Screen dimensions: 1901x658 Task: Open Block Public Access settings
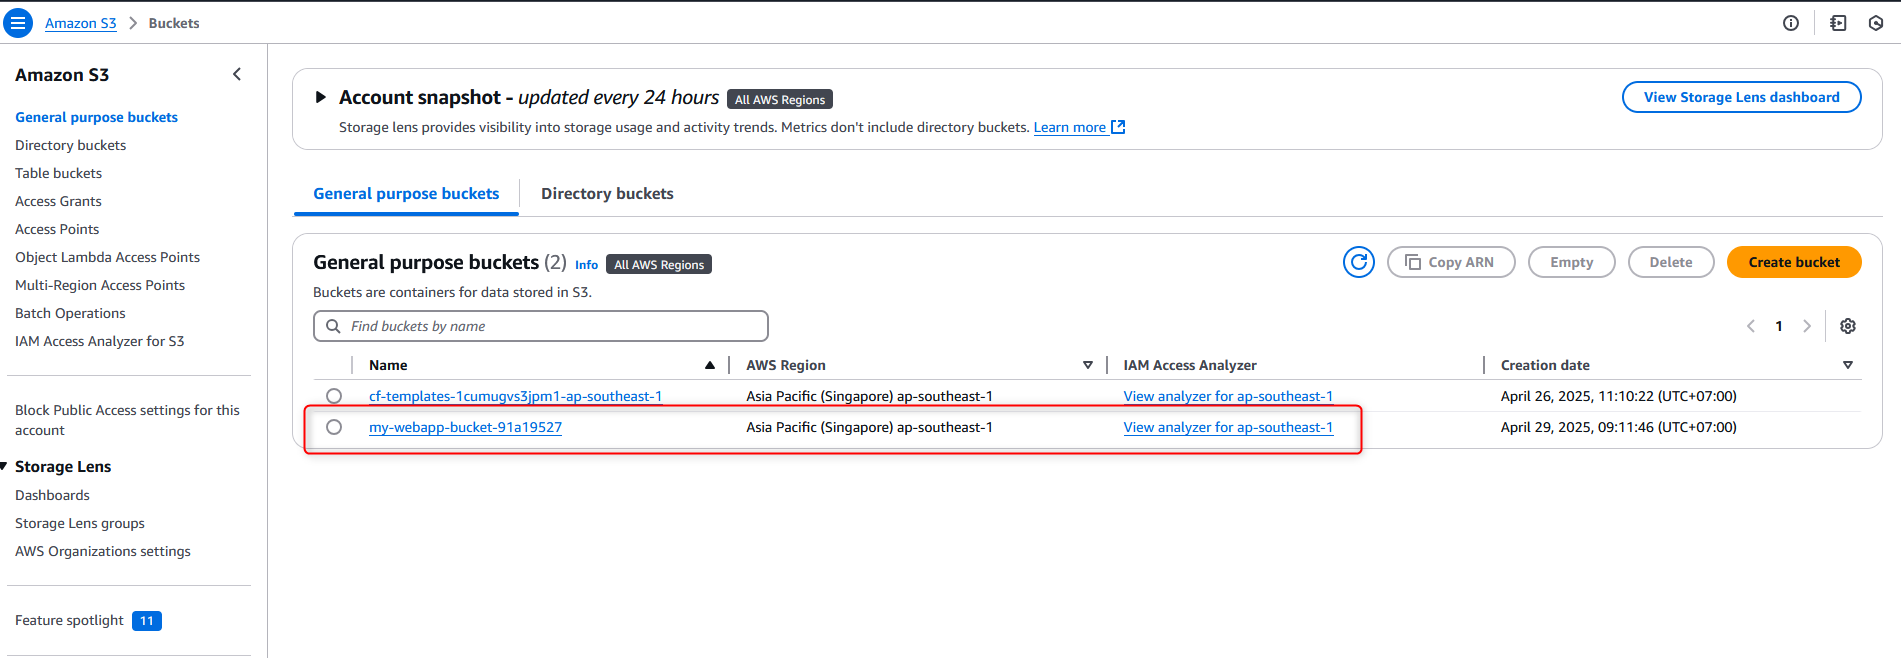[127, 420]
